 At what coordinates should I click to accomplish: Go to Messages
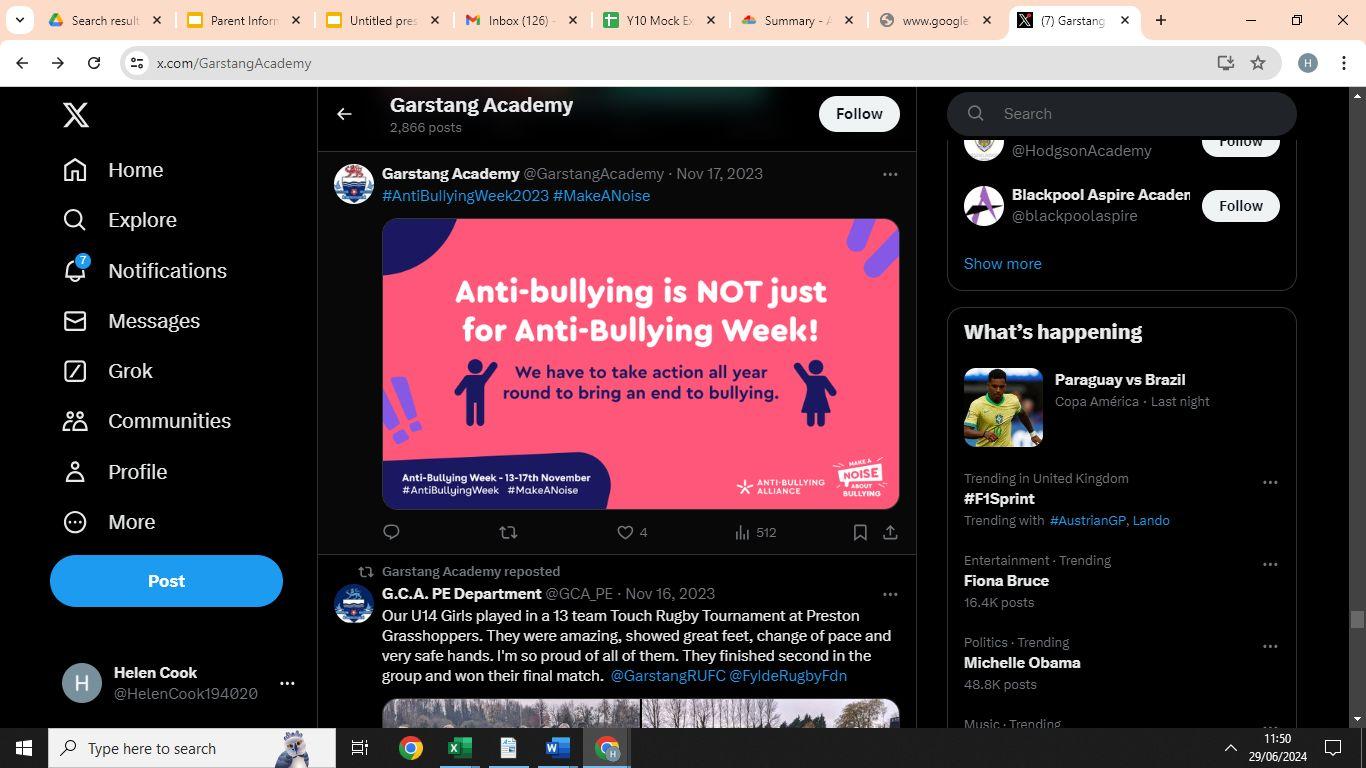pyautogui.click(x=131, y=321)
